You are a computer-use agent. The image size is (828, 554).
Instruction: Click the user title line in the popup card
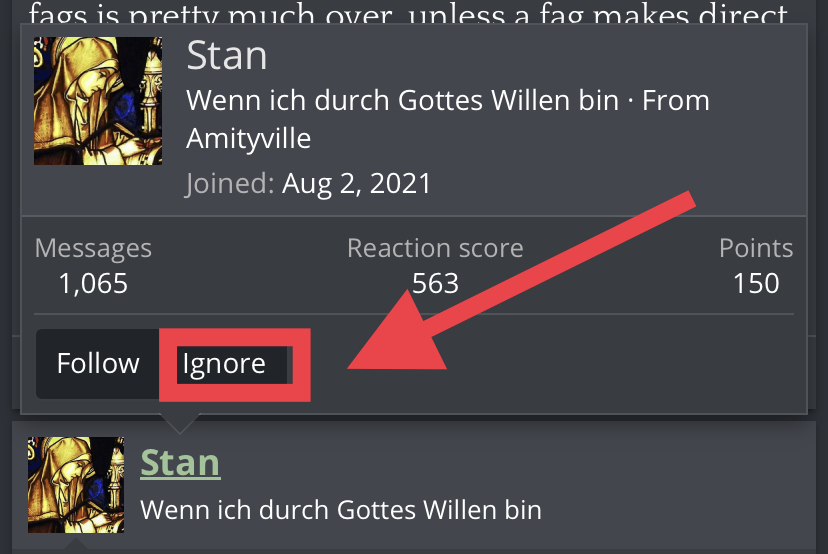coord(402,100)
